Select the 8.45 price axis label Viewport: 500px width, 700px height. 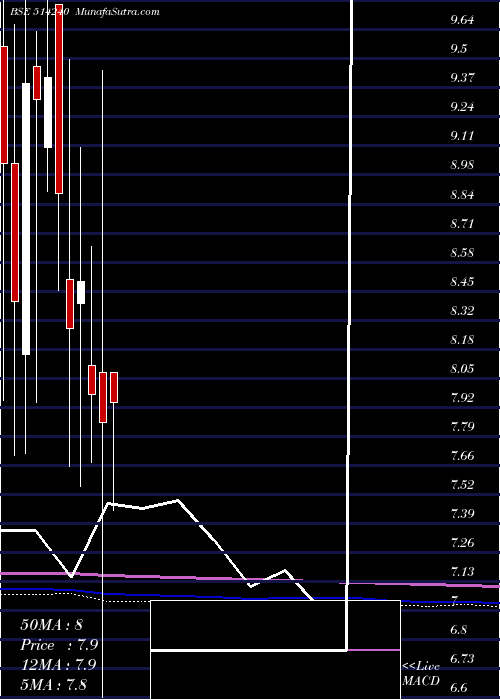[462, 282]
